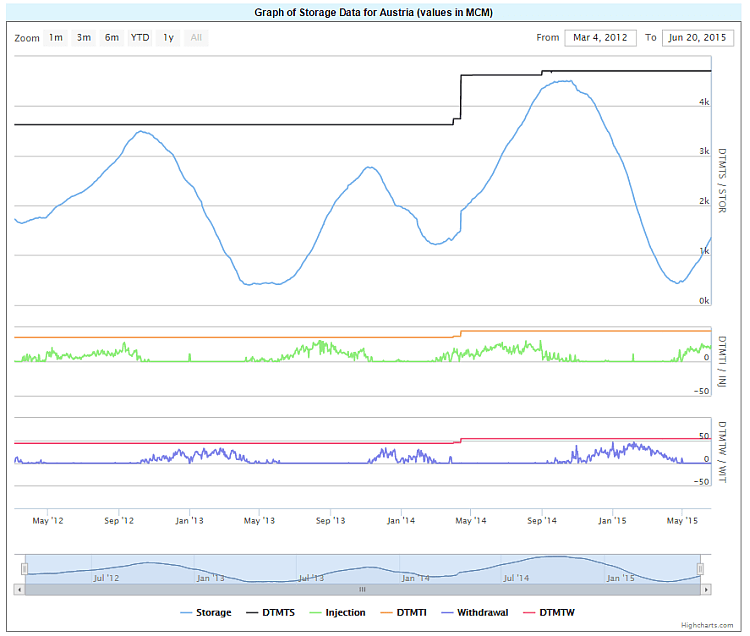Click the navigator horizontal scrollbar thumb
Viewport: 750px width, 636px height.
[363, 590]
